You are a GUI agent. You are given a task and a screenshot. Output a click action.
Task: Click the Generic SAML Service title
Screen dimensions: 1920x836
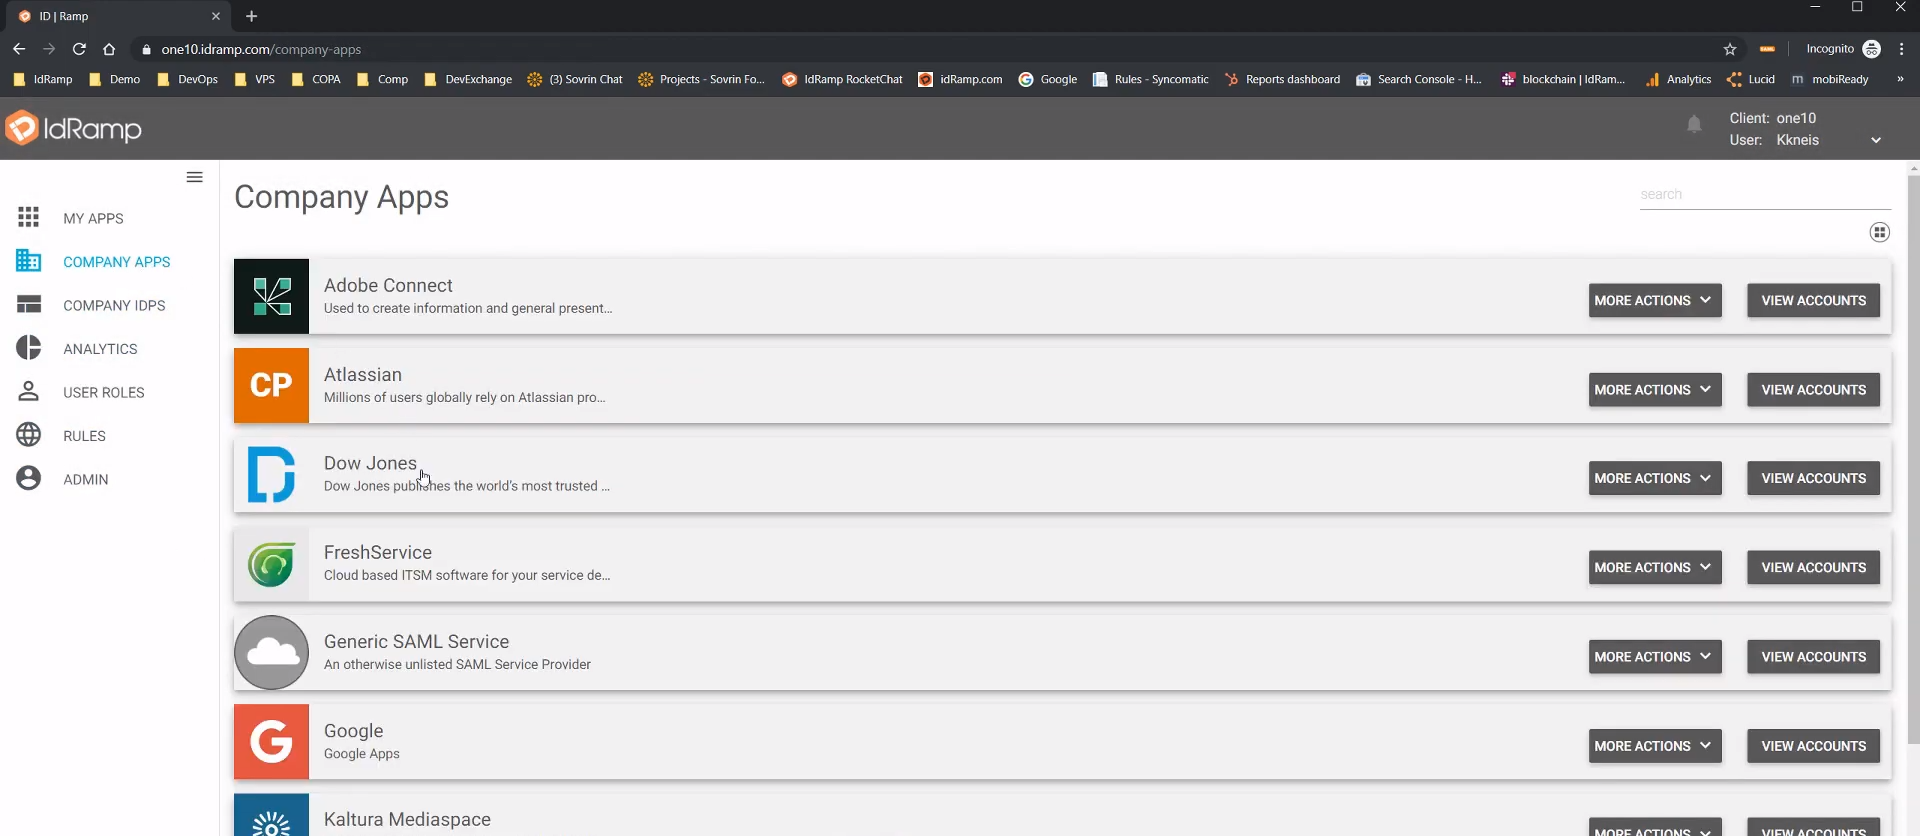tap(416, 641)
